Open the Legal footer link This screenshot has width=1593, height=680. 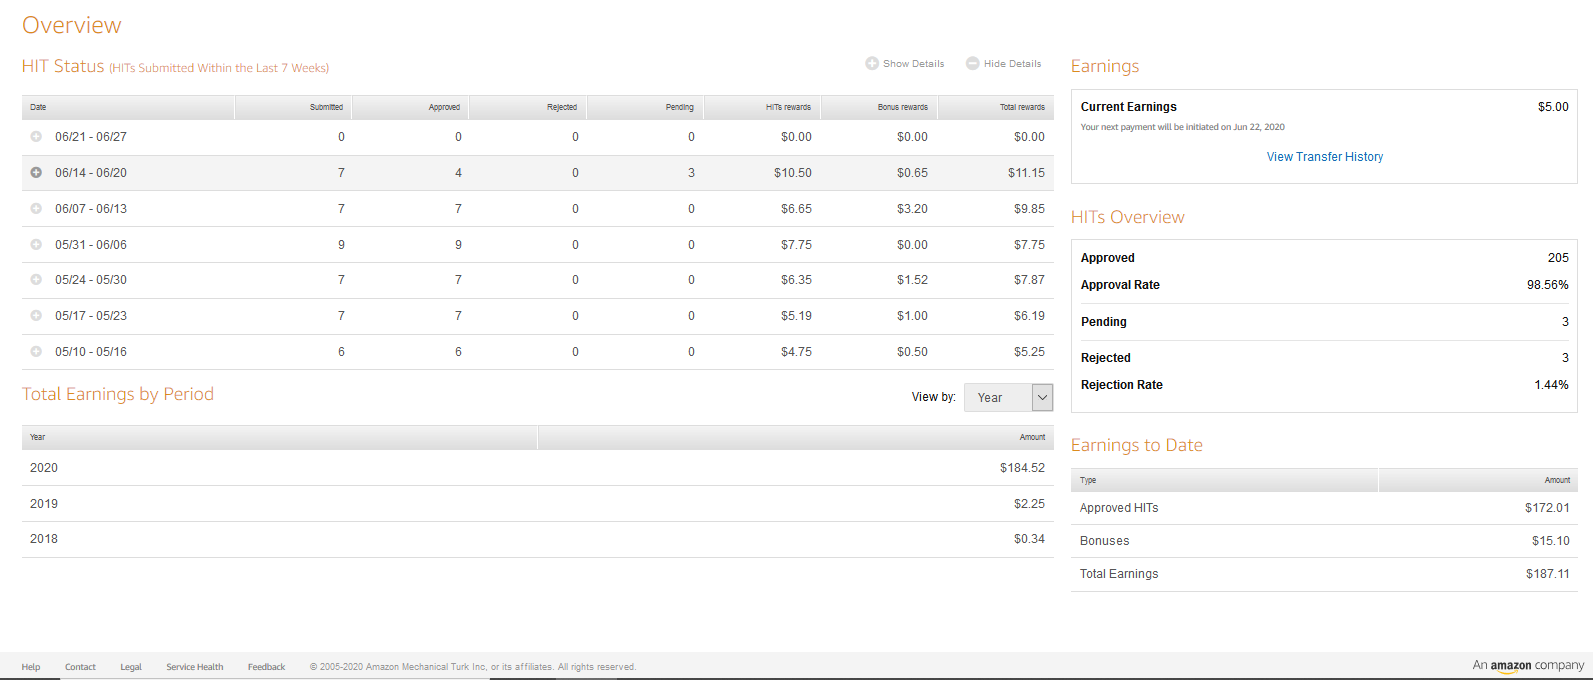(x=131, y=667)
